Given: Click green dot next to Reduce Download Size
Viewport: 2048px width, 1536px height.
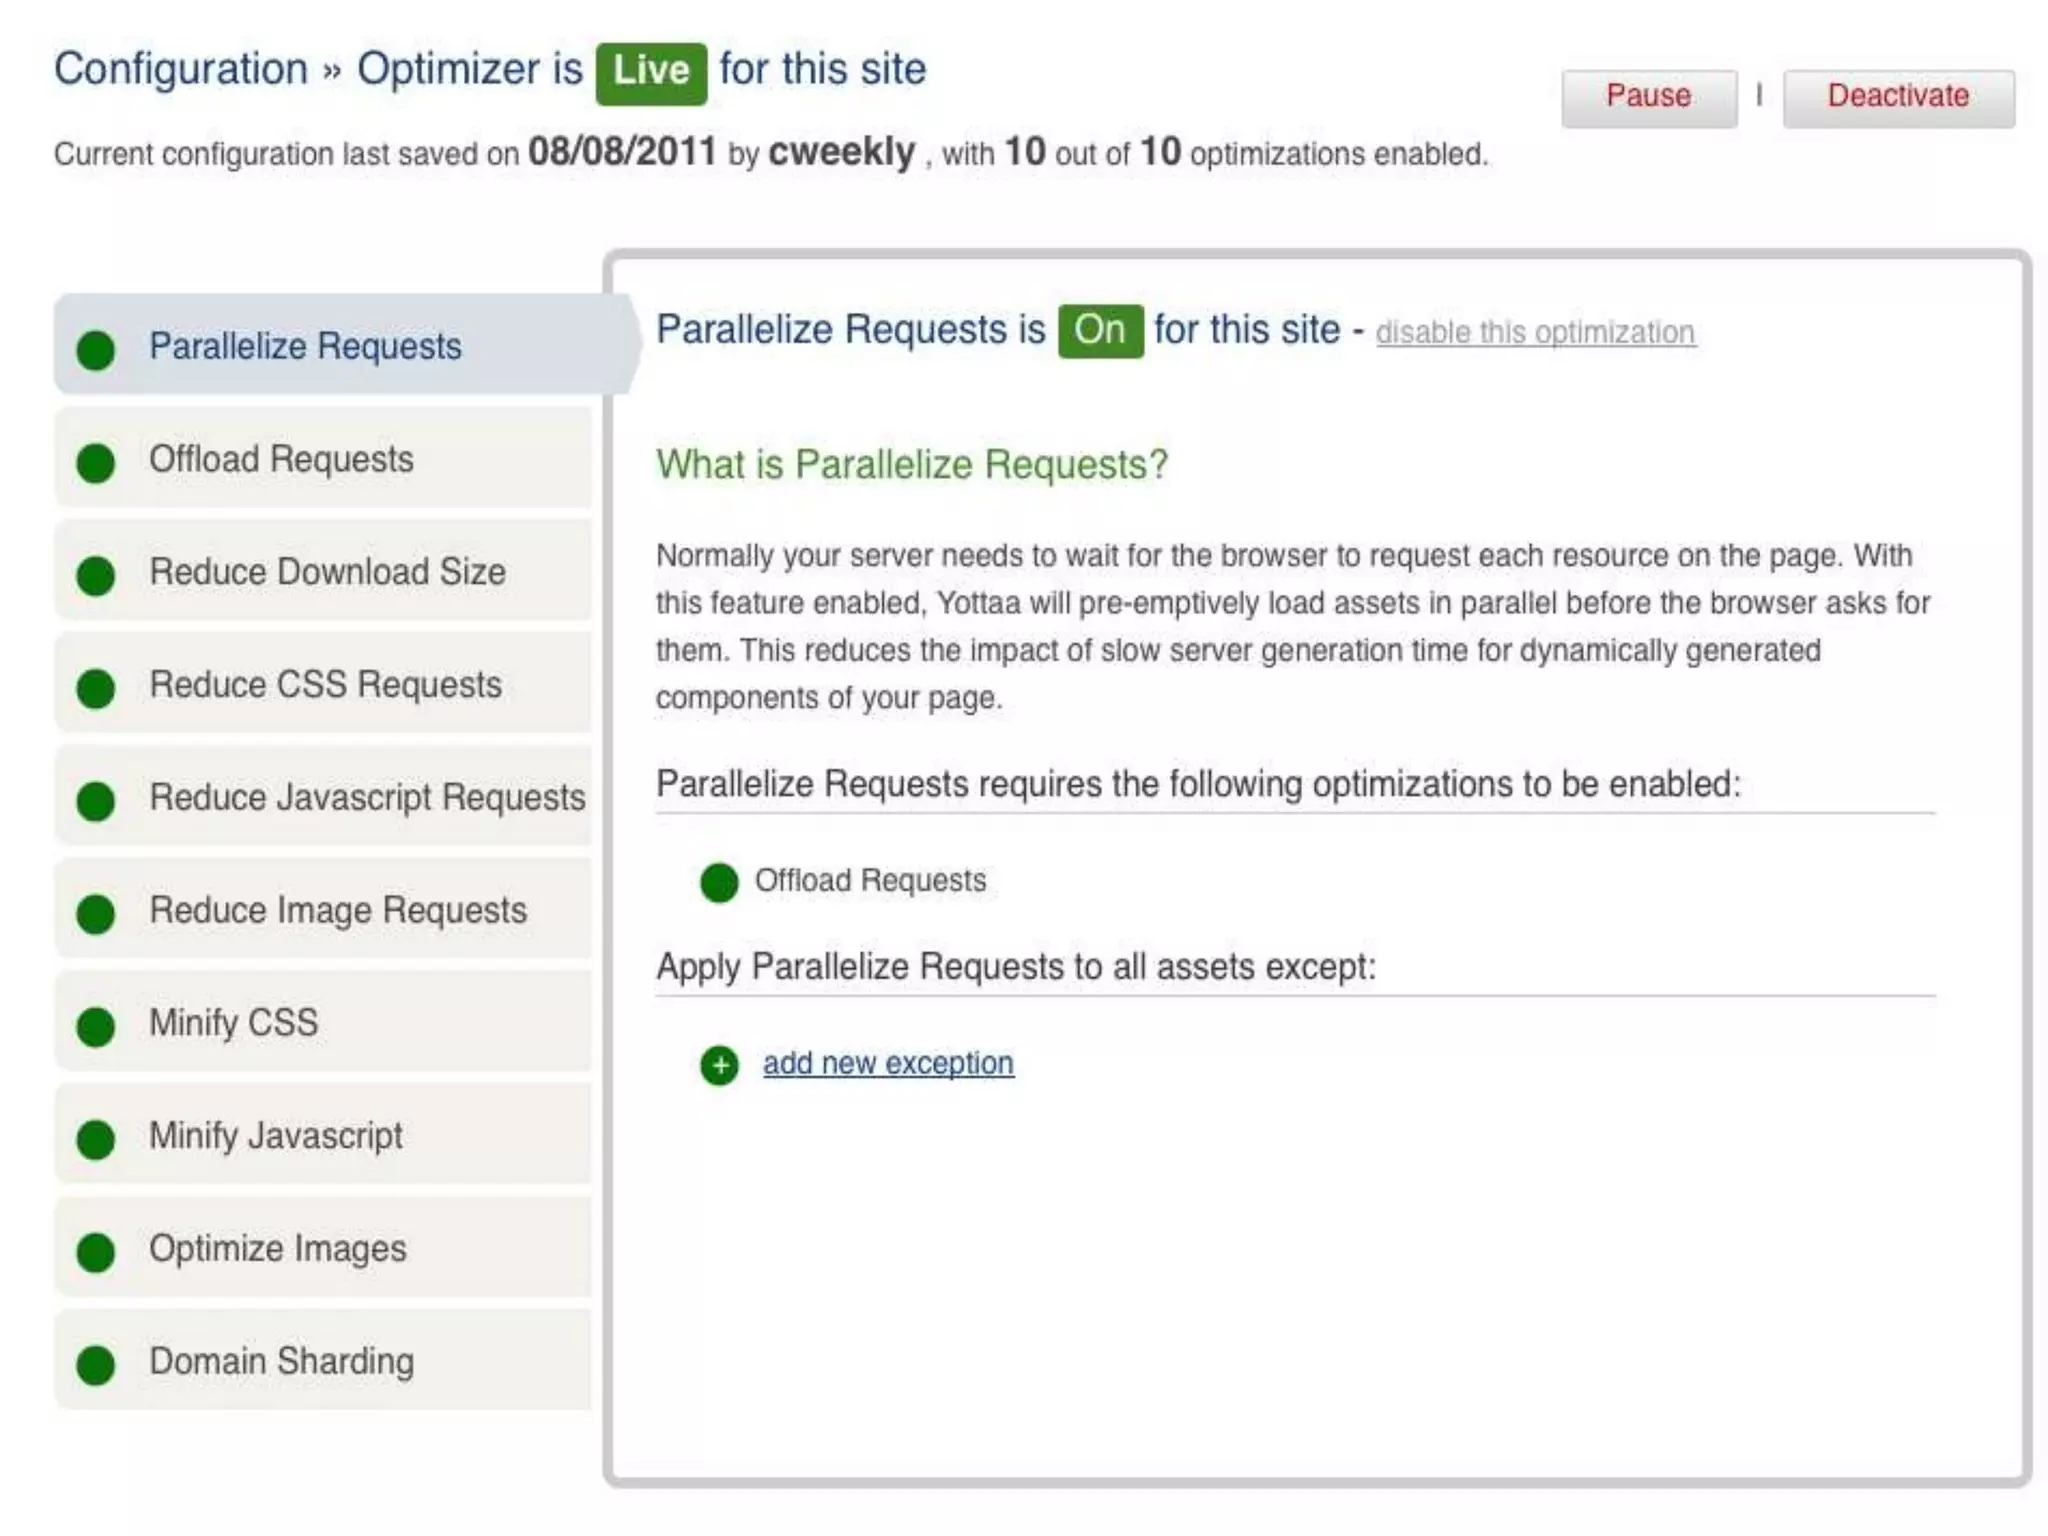Looking at the screenshot, I should pyautogui.click(x=96, y=576).
